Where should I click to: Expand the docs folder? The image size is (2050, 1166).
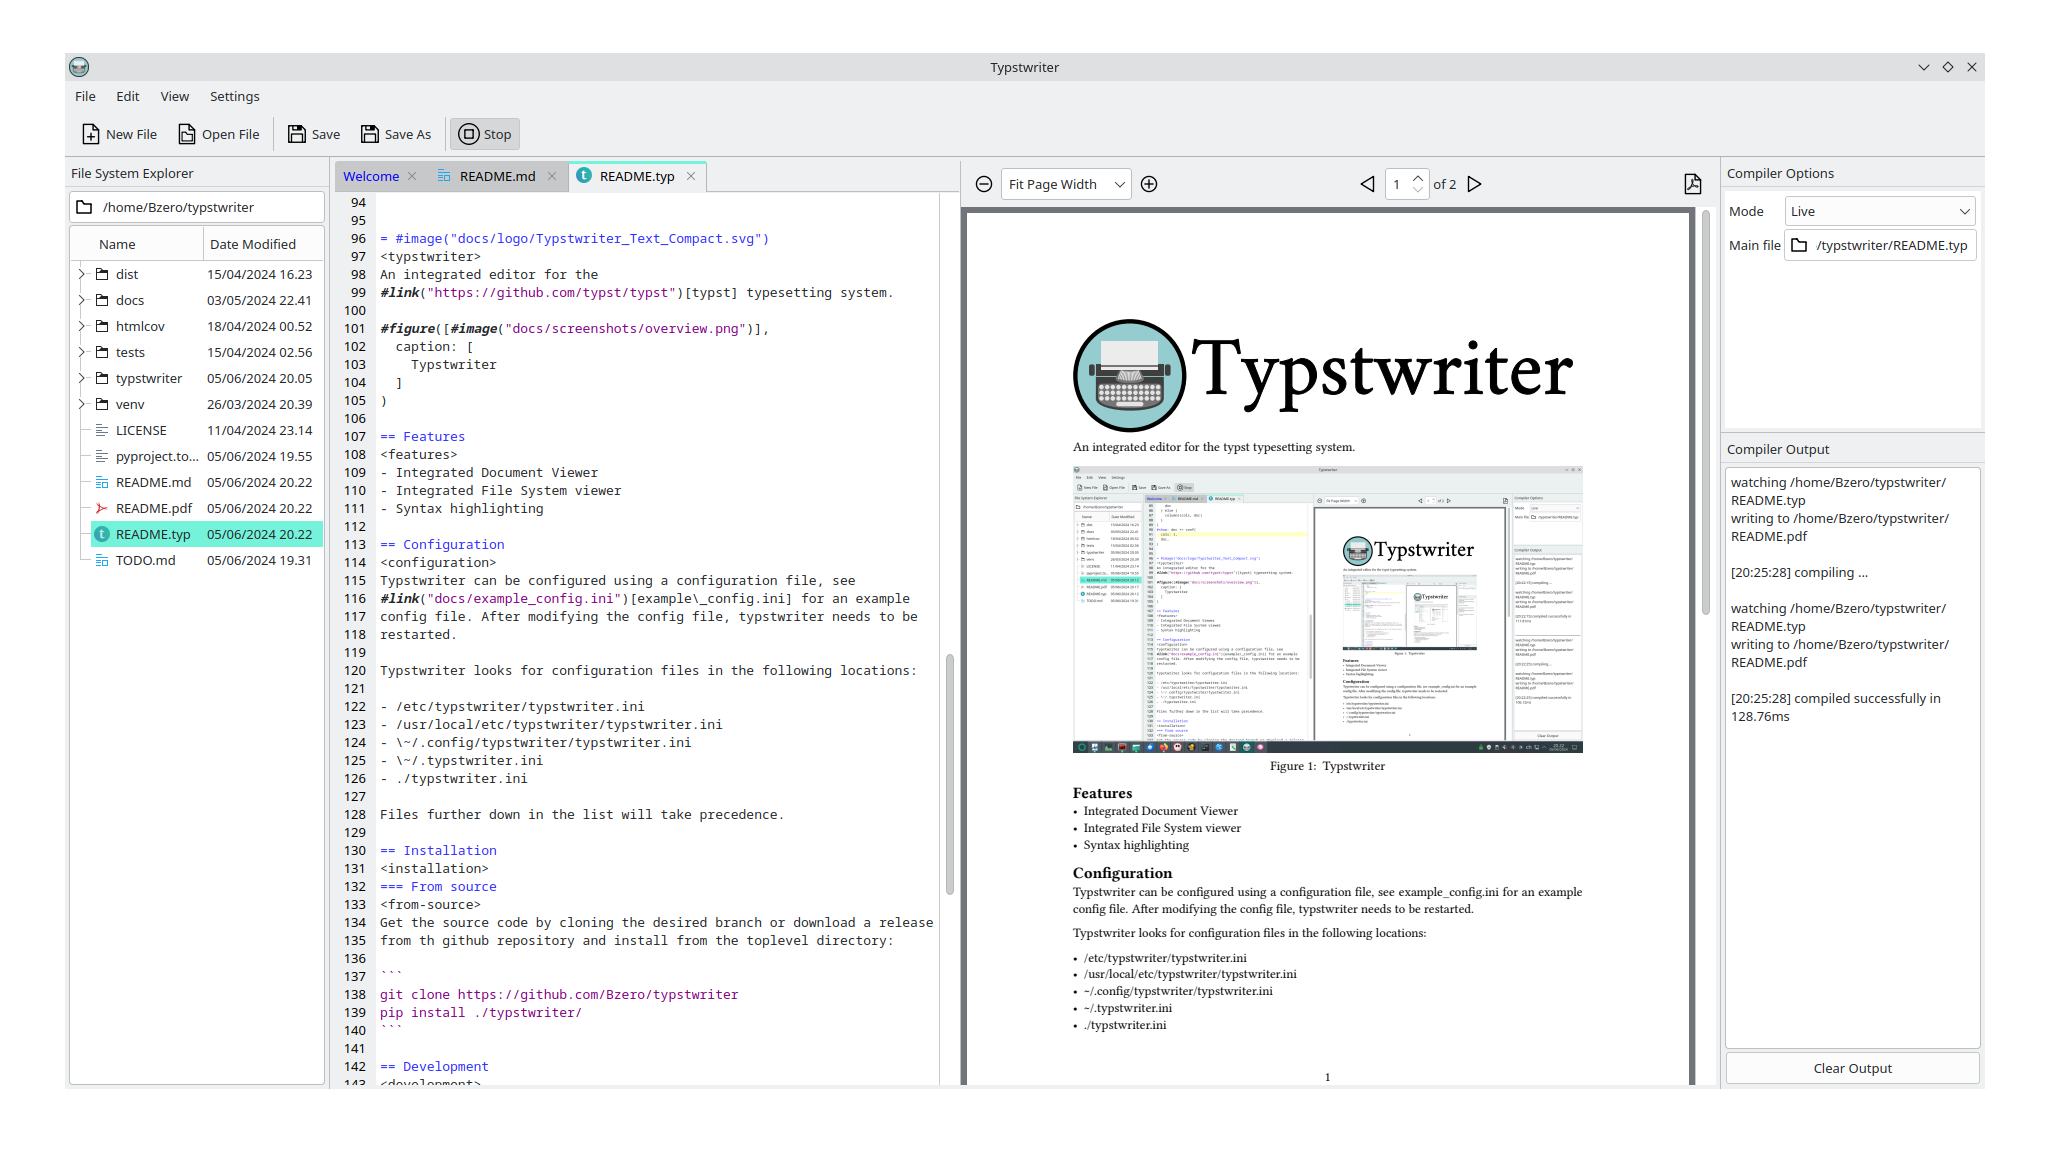[81, 300]
